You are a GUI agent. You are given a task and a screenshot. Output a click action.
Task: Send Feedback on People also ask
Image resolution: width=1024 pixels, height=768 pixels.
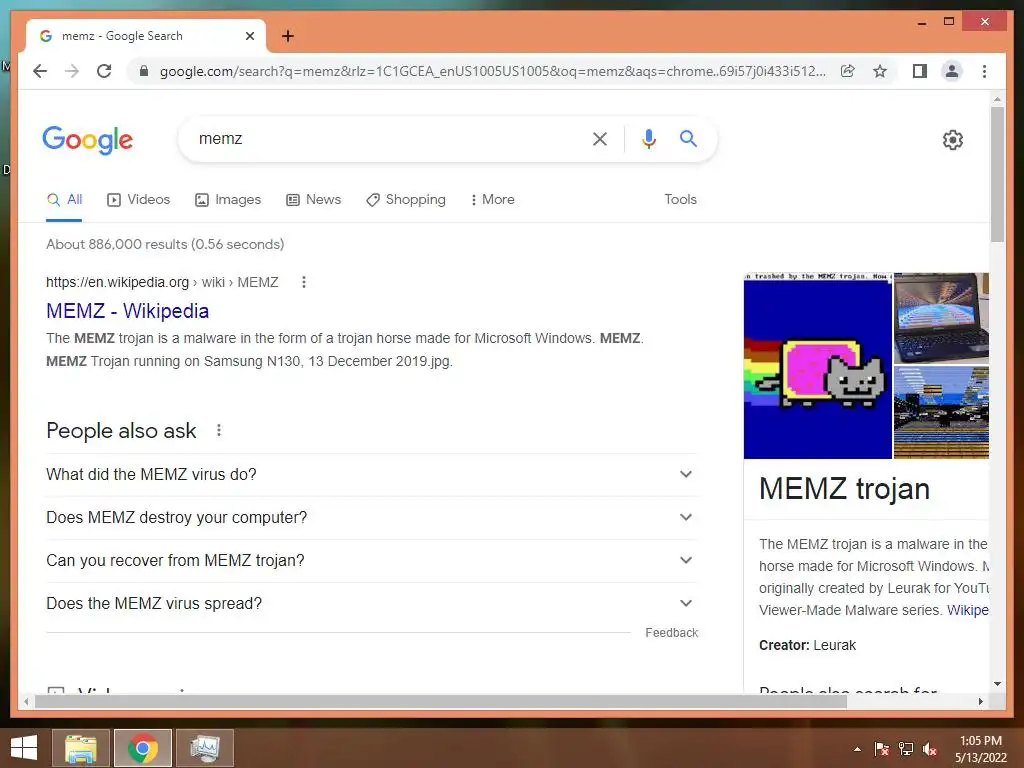[671, 633]
